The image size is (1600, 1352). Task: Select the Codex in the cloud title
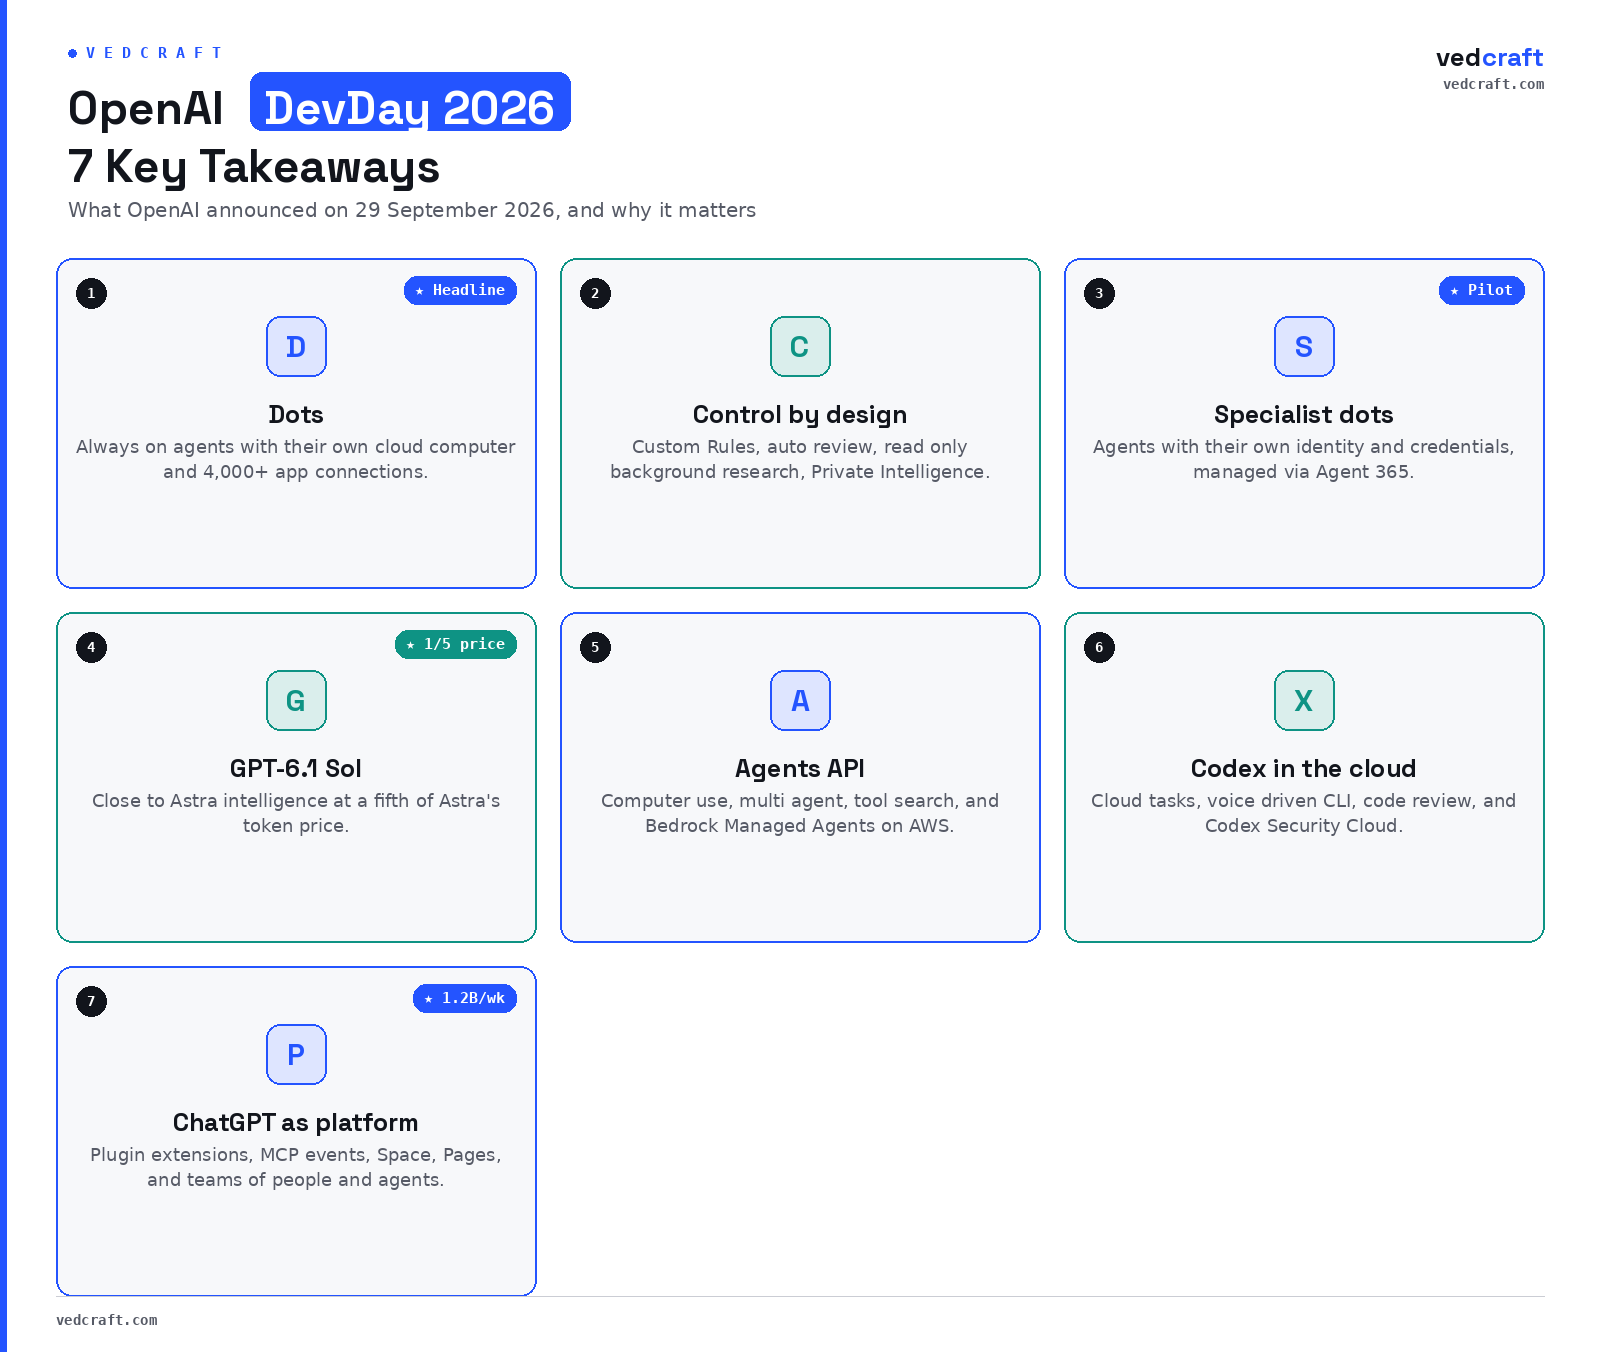(1304, 768)
